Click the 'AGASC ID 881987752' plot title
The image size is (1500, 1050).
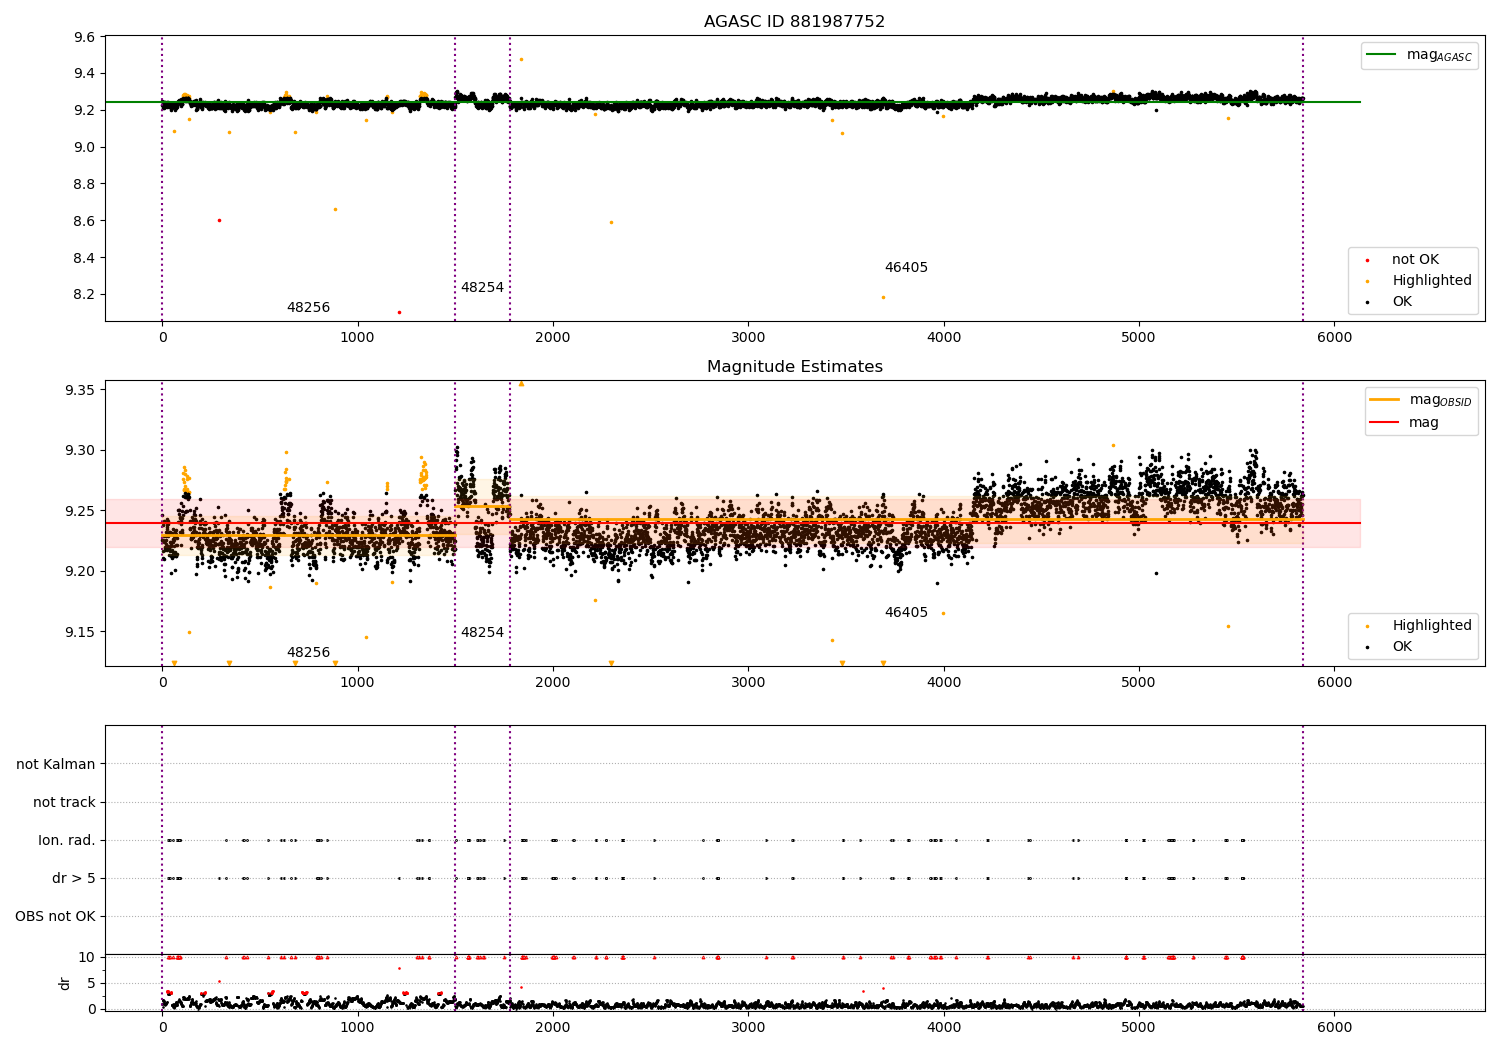click(794, 21)
